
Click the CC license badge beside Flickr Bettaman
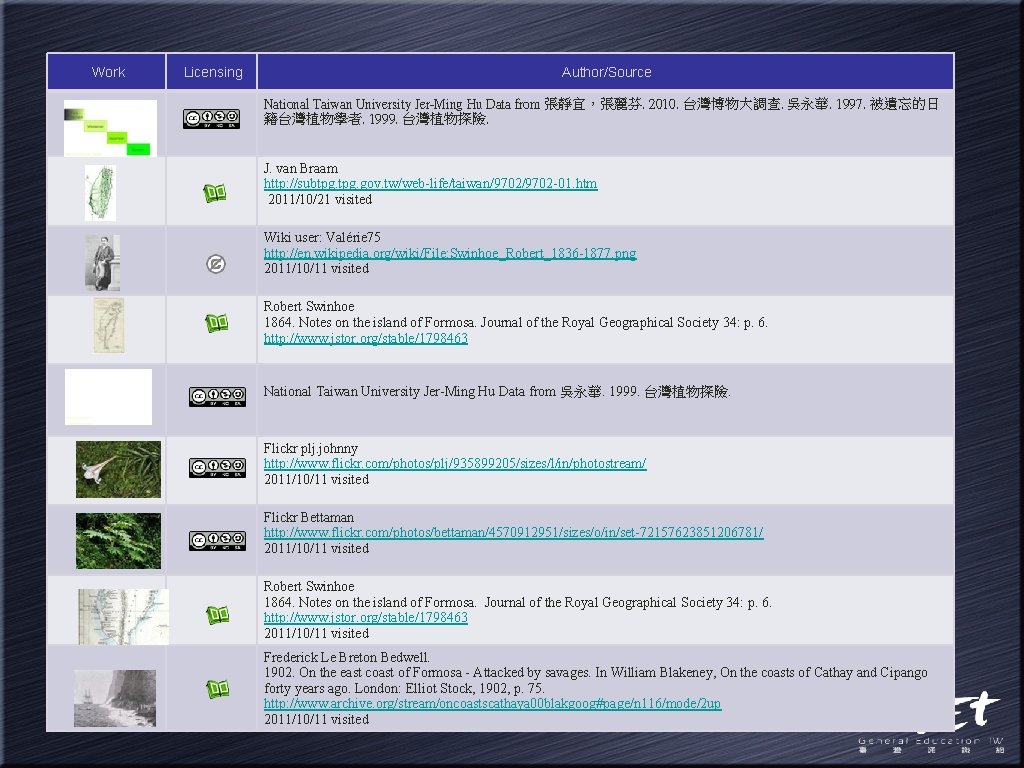(217, 540)
